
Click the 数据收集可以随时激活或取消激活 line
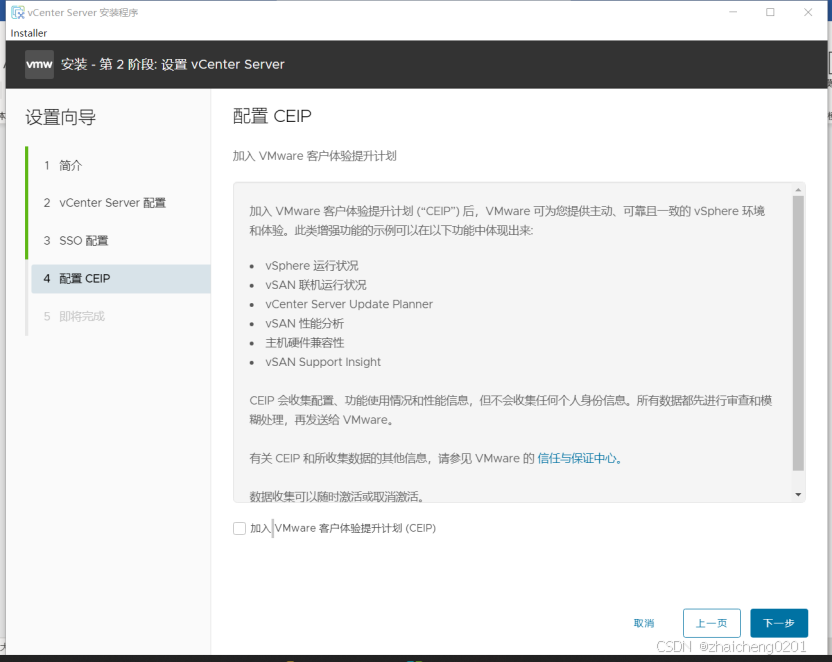pos(337,496)
